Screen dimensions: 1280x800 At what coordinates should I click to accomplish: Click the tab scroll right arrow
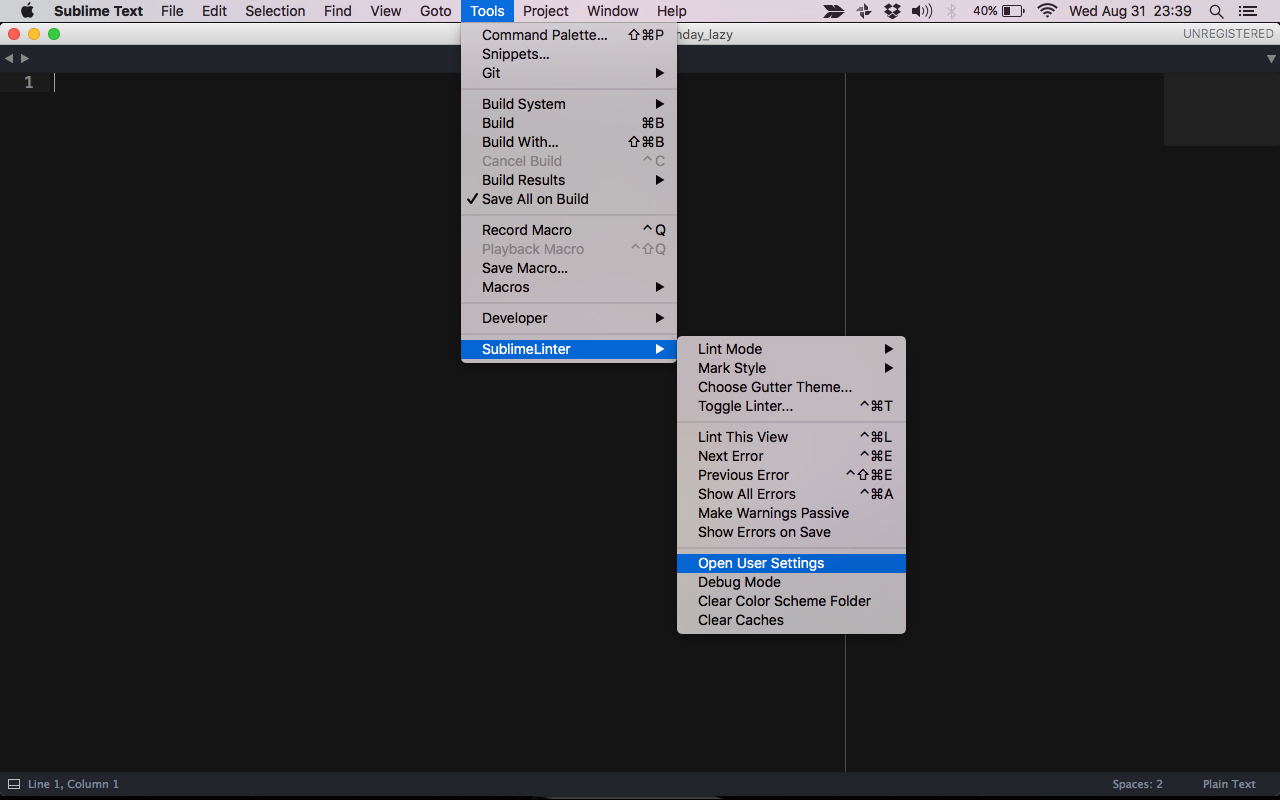pyautogui.click(x=25, y=59)
